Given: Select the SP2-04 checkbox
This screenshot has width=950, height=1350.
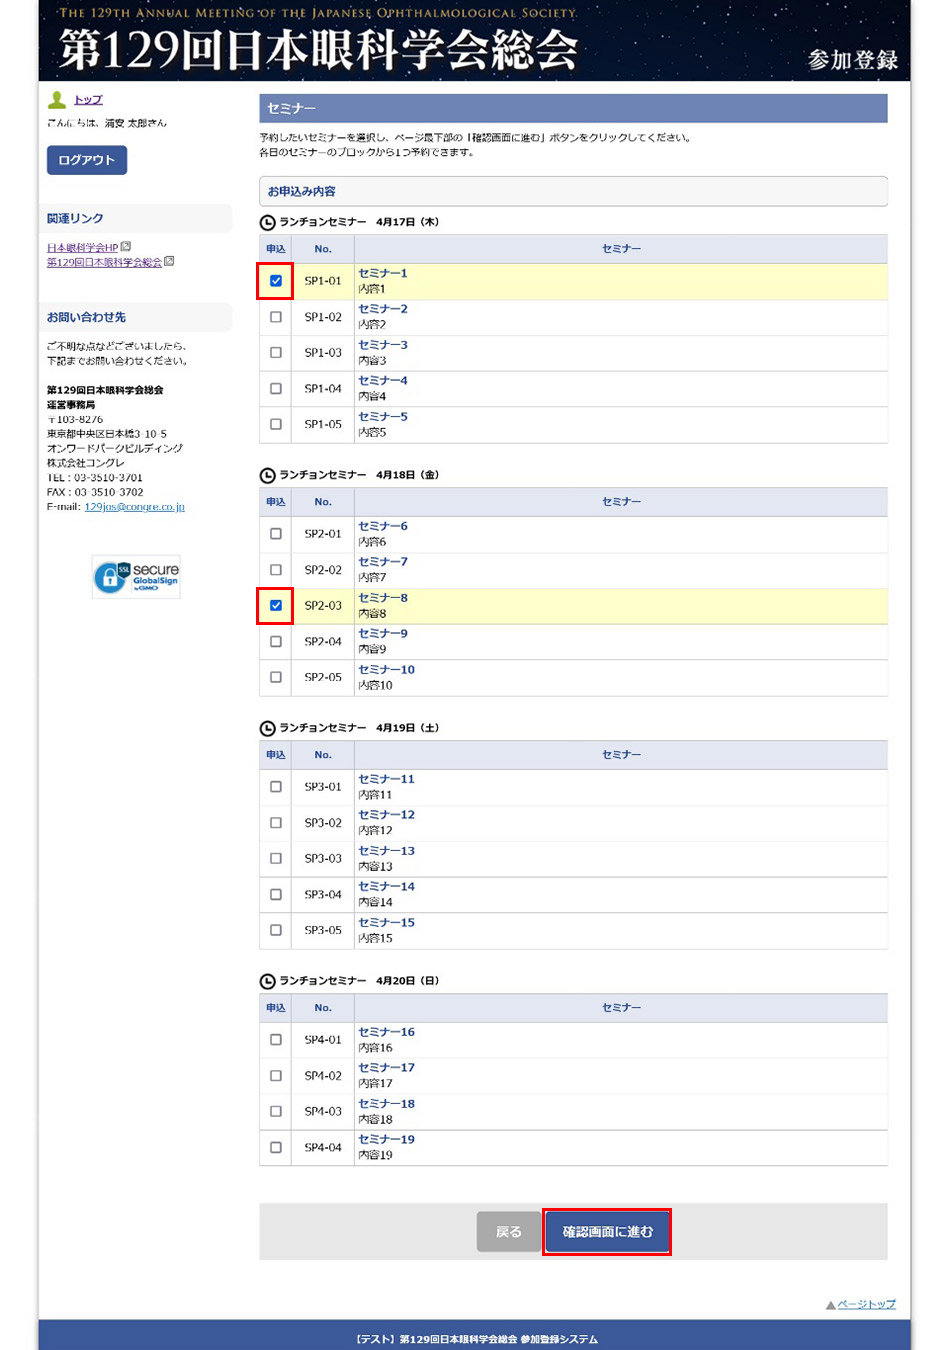Looking at the screenshot, I should (x=276, y=642).
